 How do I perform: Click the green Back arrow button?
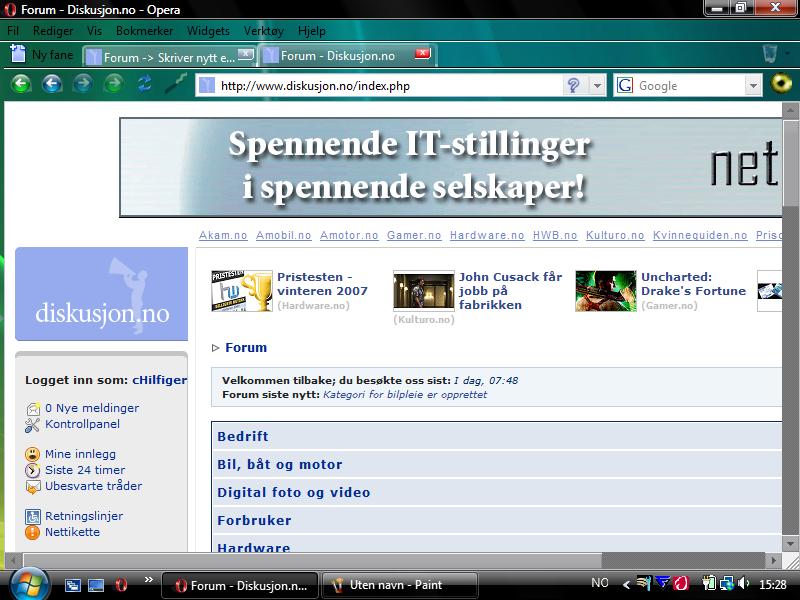(x=21, y=84)
